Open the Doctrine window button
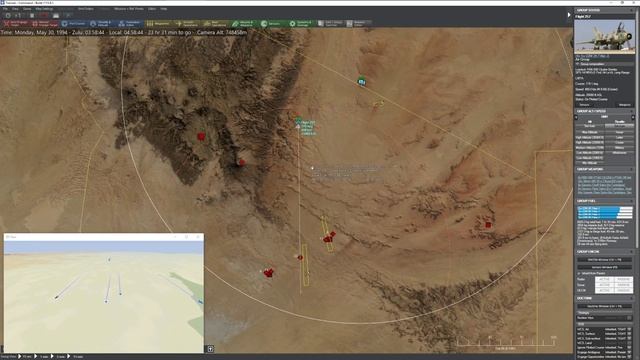640x360 pixels. point(604,306)
